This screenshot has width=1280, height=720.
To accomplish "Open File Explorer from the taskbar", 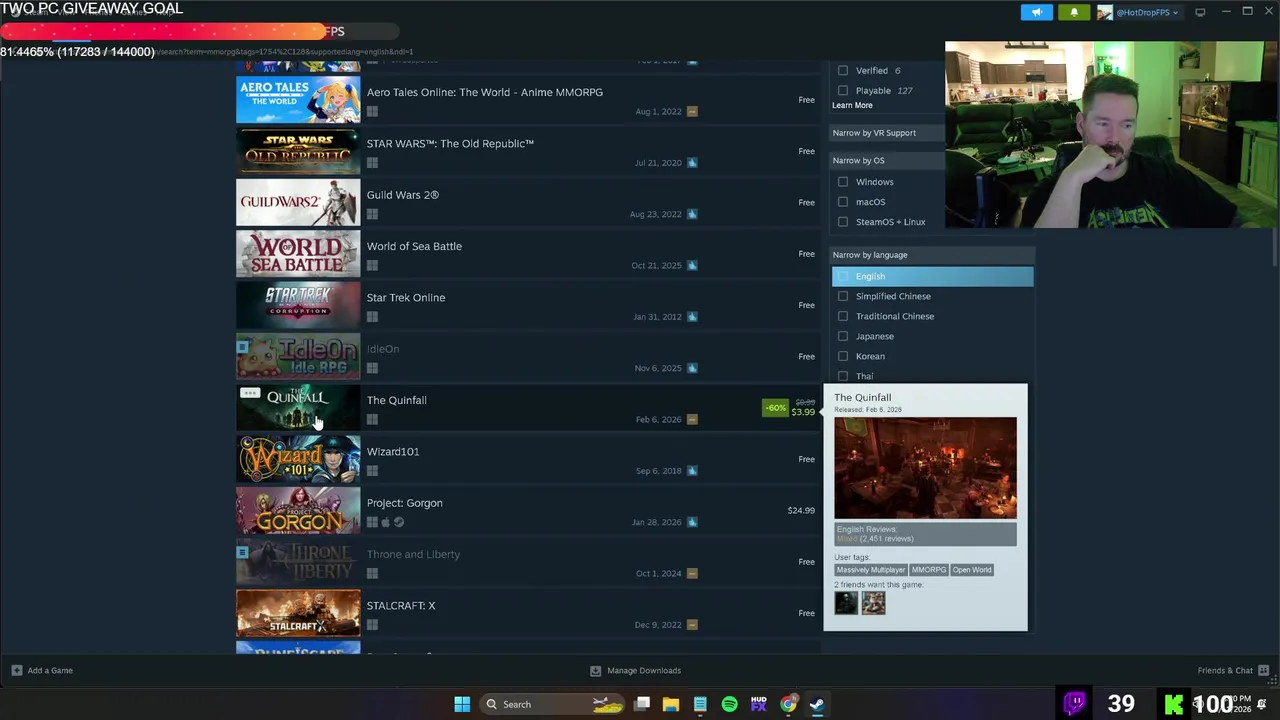I will pyautogui.click(x=670, y=704).
